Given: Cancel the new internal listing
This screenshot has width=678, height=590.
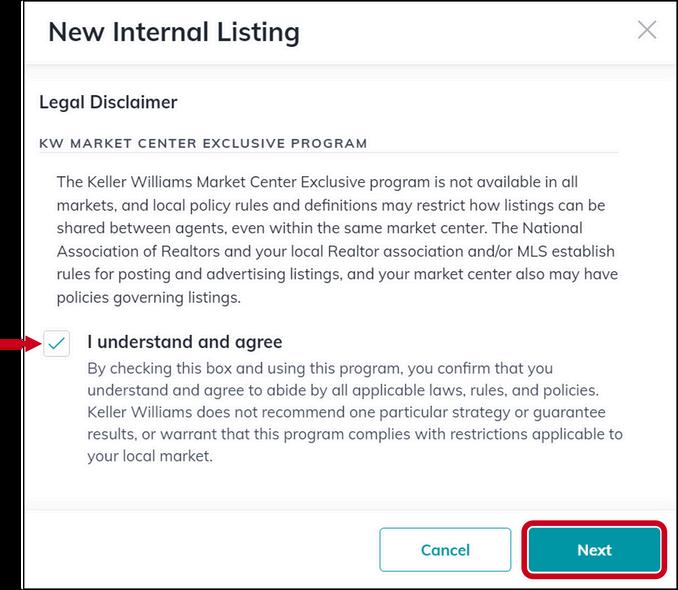Looking at the screenshot, I should (445, 550).
